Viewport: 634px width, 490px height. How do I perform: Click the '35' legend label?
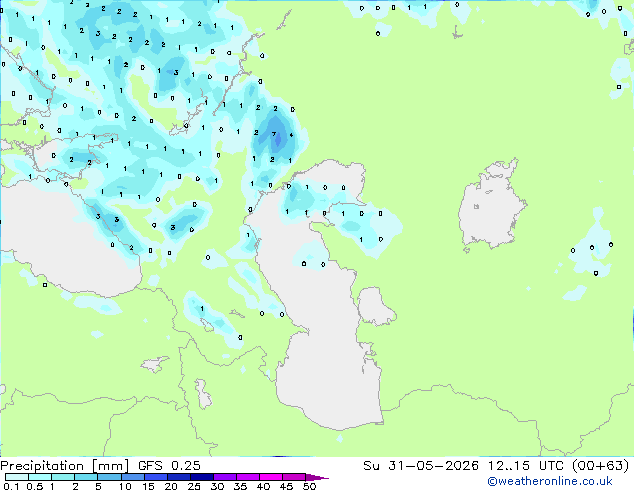coord(240,486)
